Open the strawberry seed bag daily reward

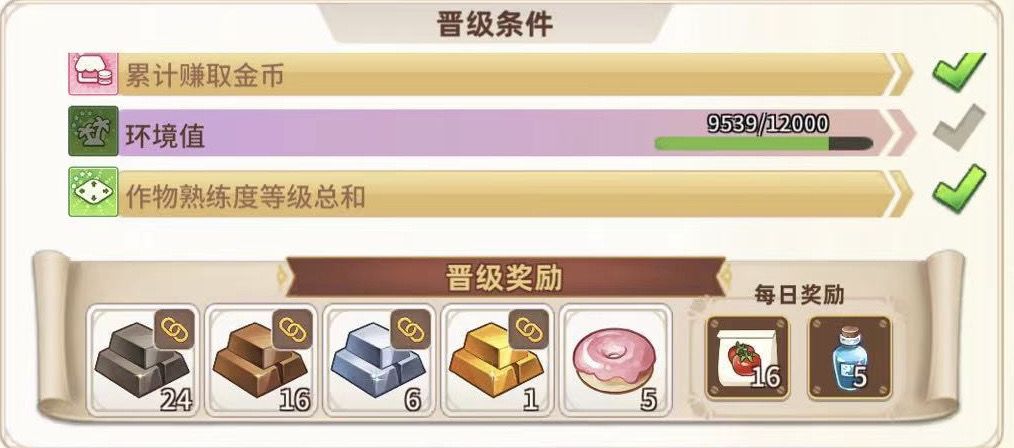(747, 357)
